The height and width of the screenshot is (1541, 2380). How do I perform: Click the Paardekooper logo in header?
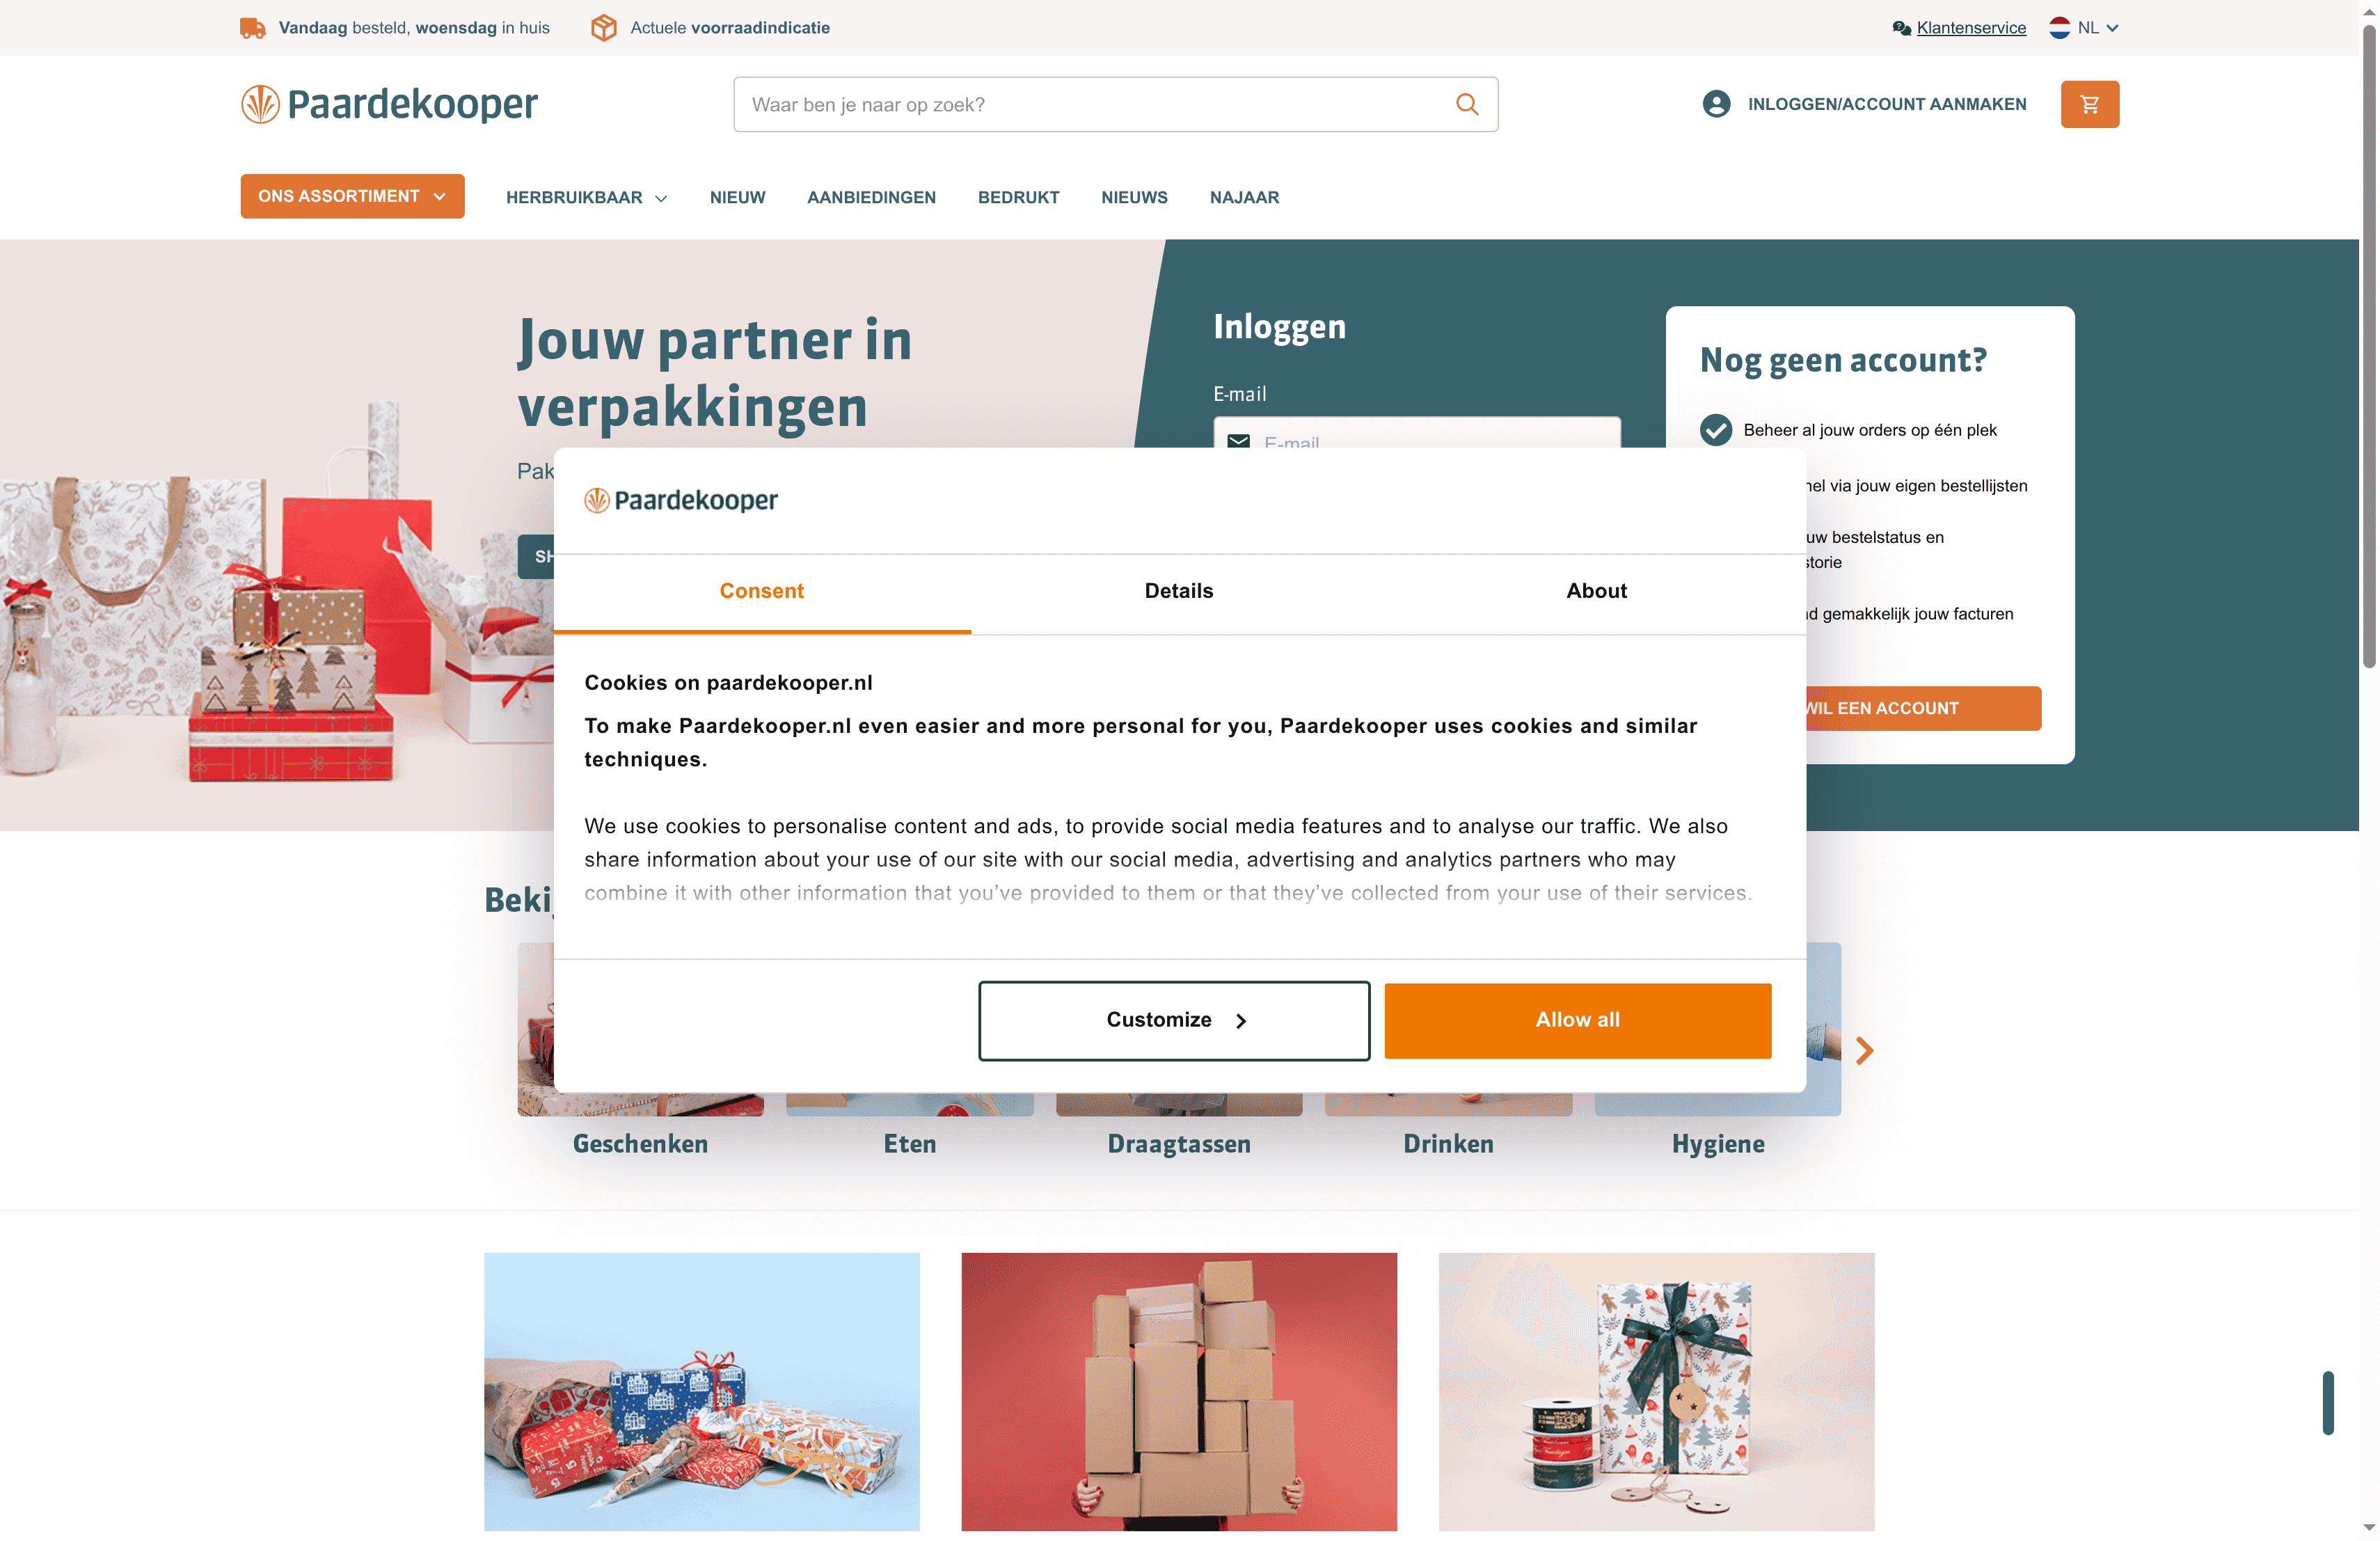[389, 104]
